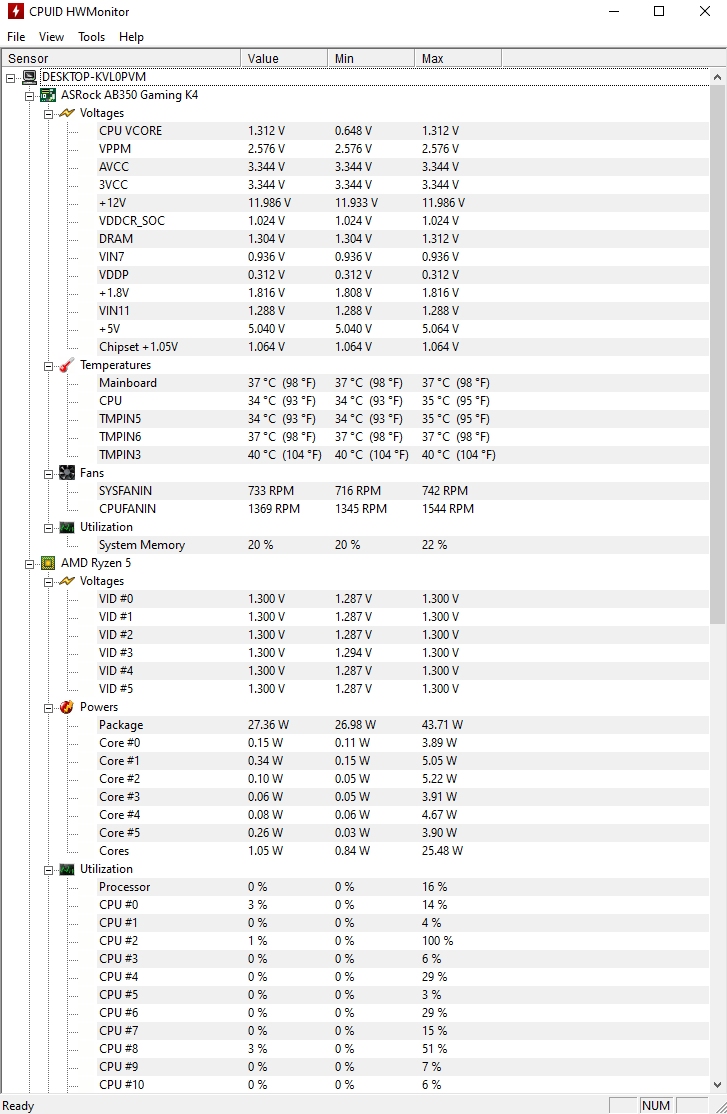Collapse the Ryzen Voltages group
The width and height of the screenshot is (727, 1114).
pyautogui.click(x=48, y=582)
